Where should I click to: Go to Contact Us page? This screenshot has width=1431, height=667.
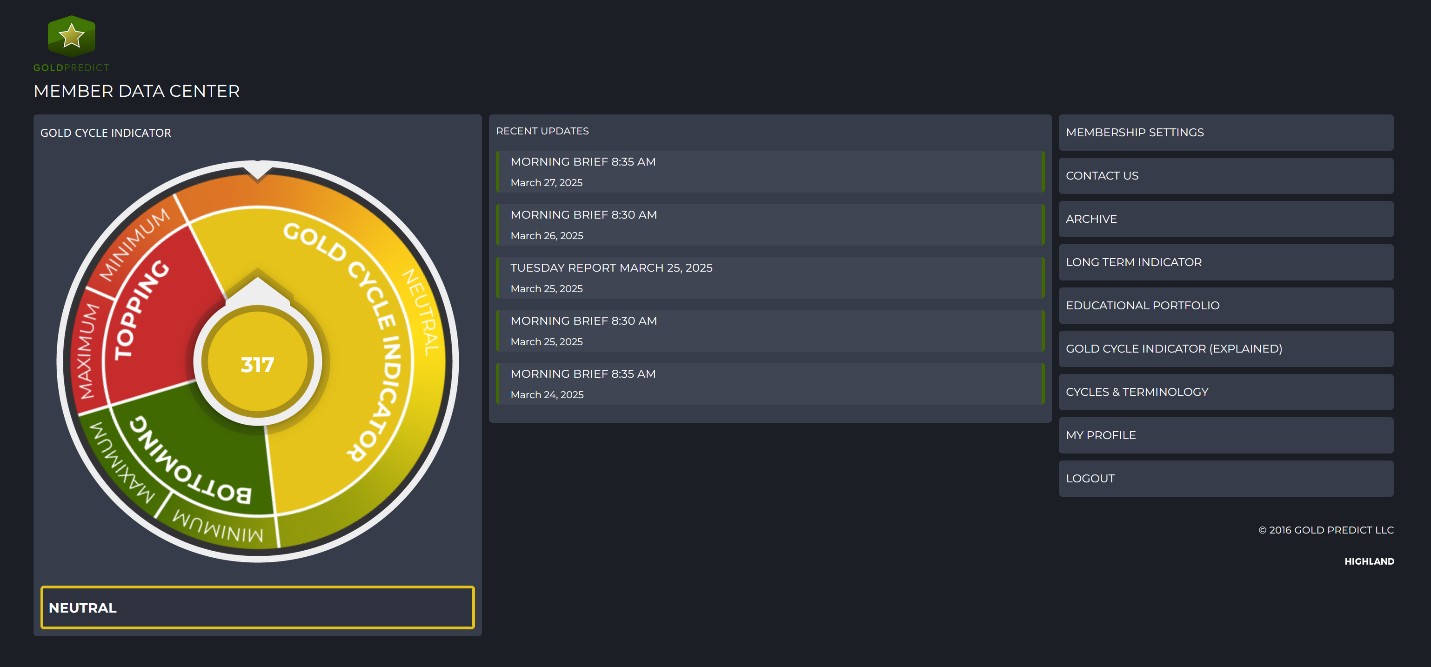[x=1225, y=176]
